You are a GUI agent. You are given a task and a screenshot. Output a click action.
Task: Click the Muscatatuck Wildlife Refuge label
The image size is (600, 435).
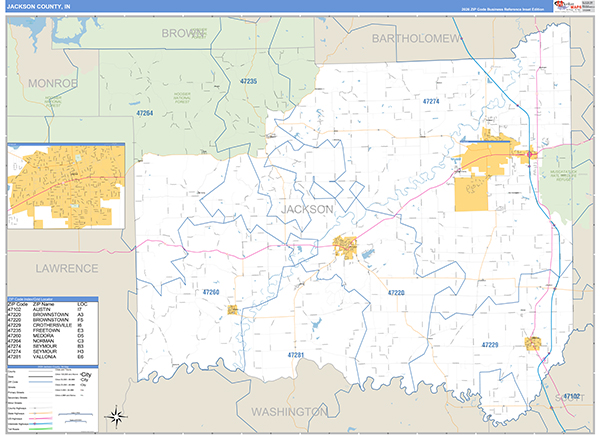[563, 176]
